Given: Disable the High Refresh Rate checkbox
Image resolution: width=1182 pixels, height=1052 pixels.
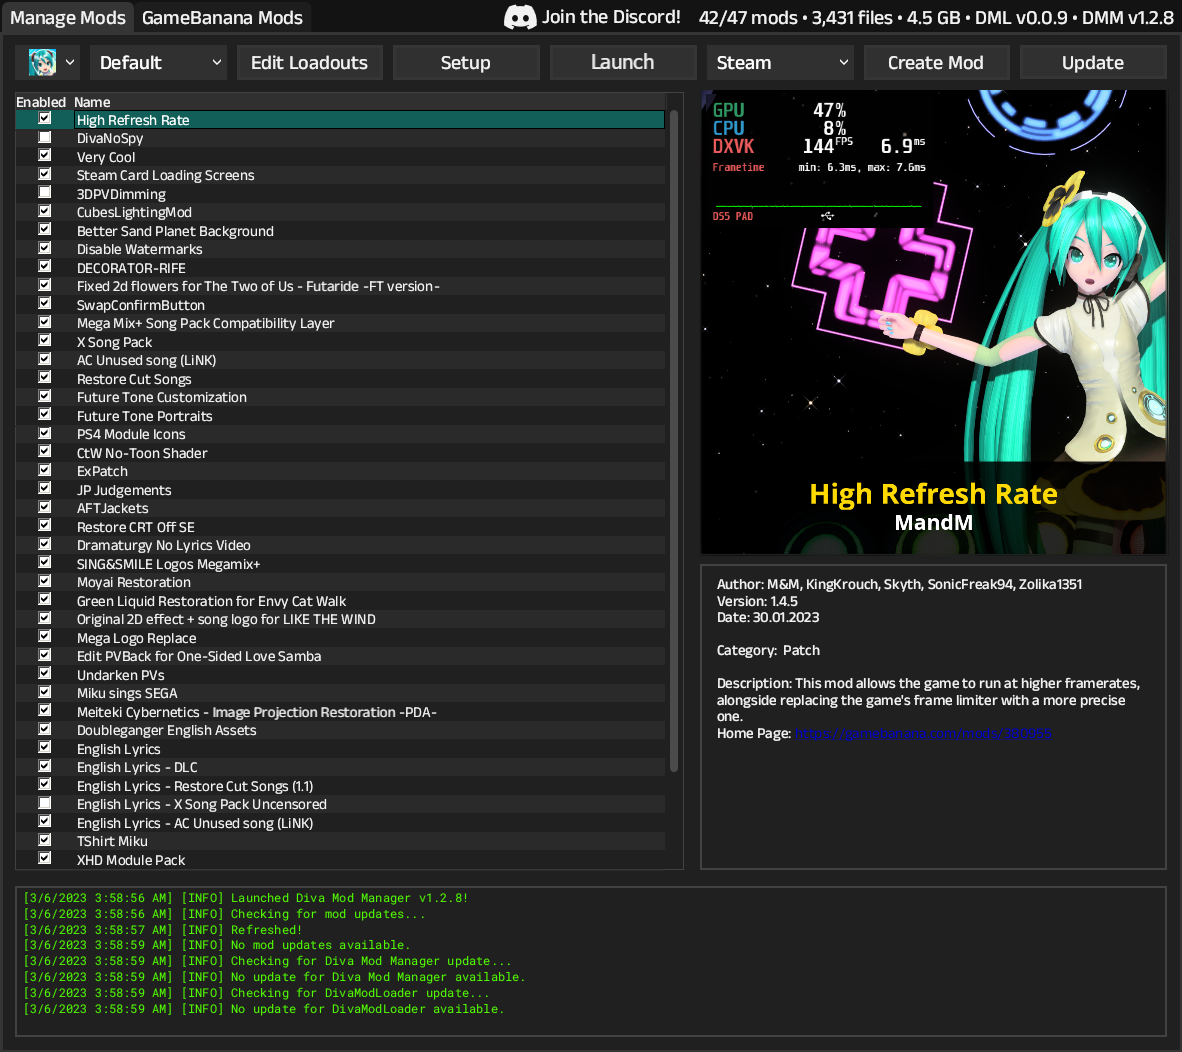Looking at the screenshot, I should [45, 118].
